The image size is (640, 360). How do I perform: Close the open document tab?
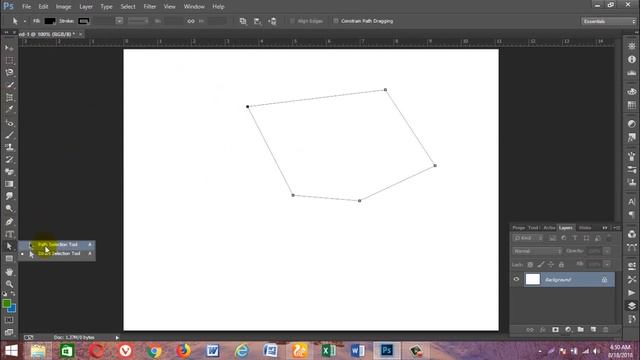pos(81,34)
